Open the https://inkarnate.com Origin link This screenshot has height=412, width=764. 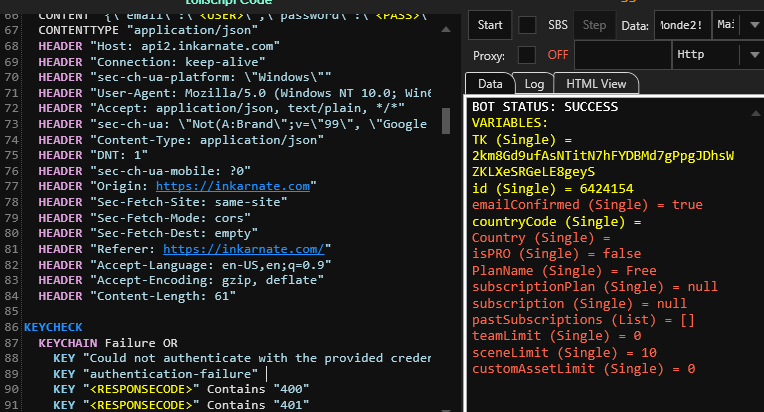233,186
